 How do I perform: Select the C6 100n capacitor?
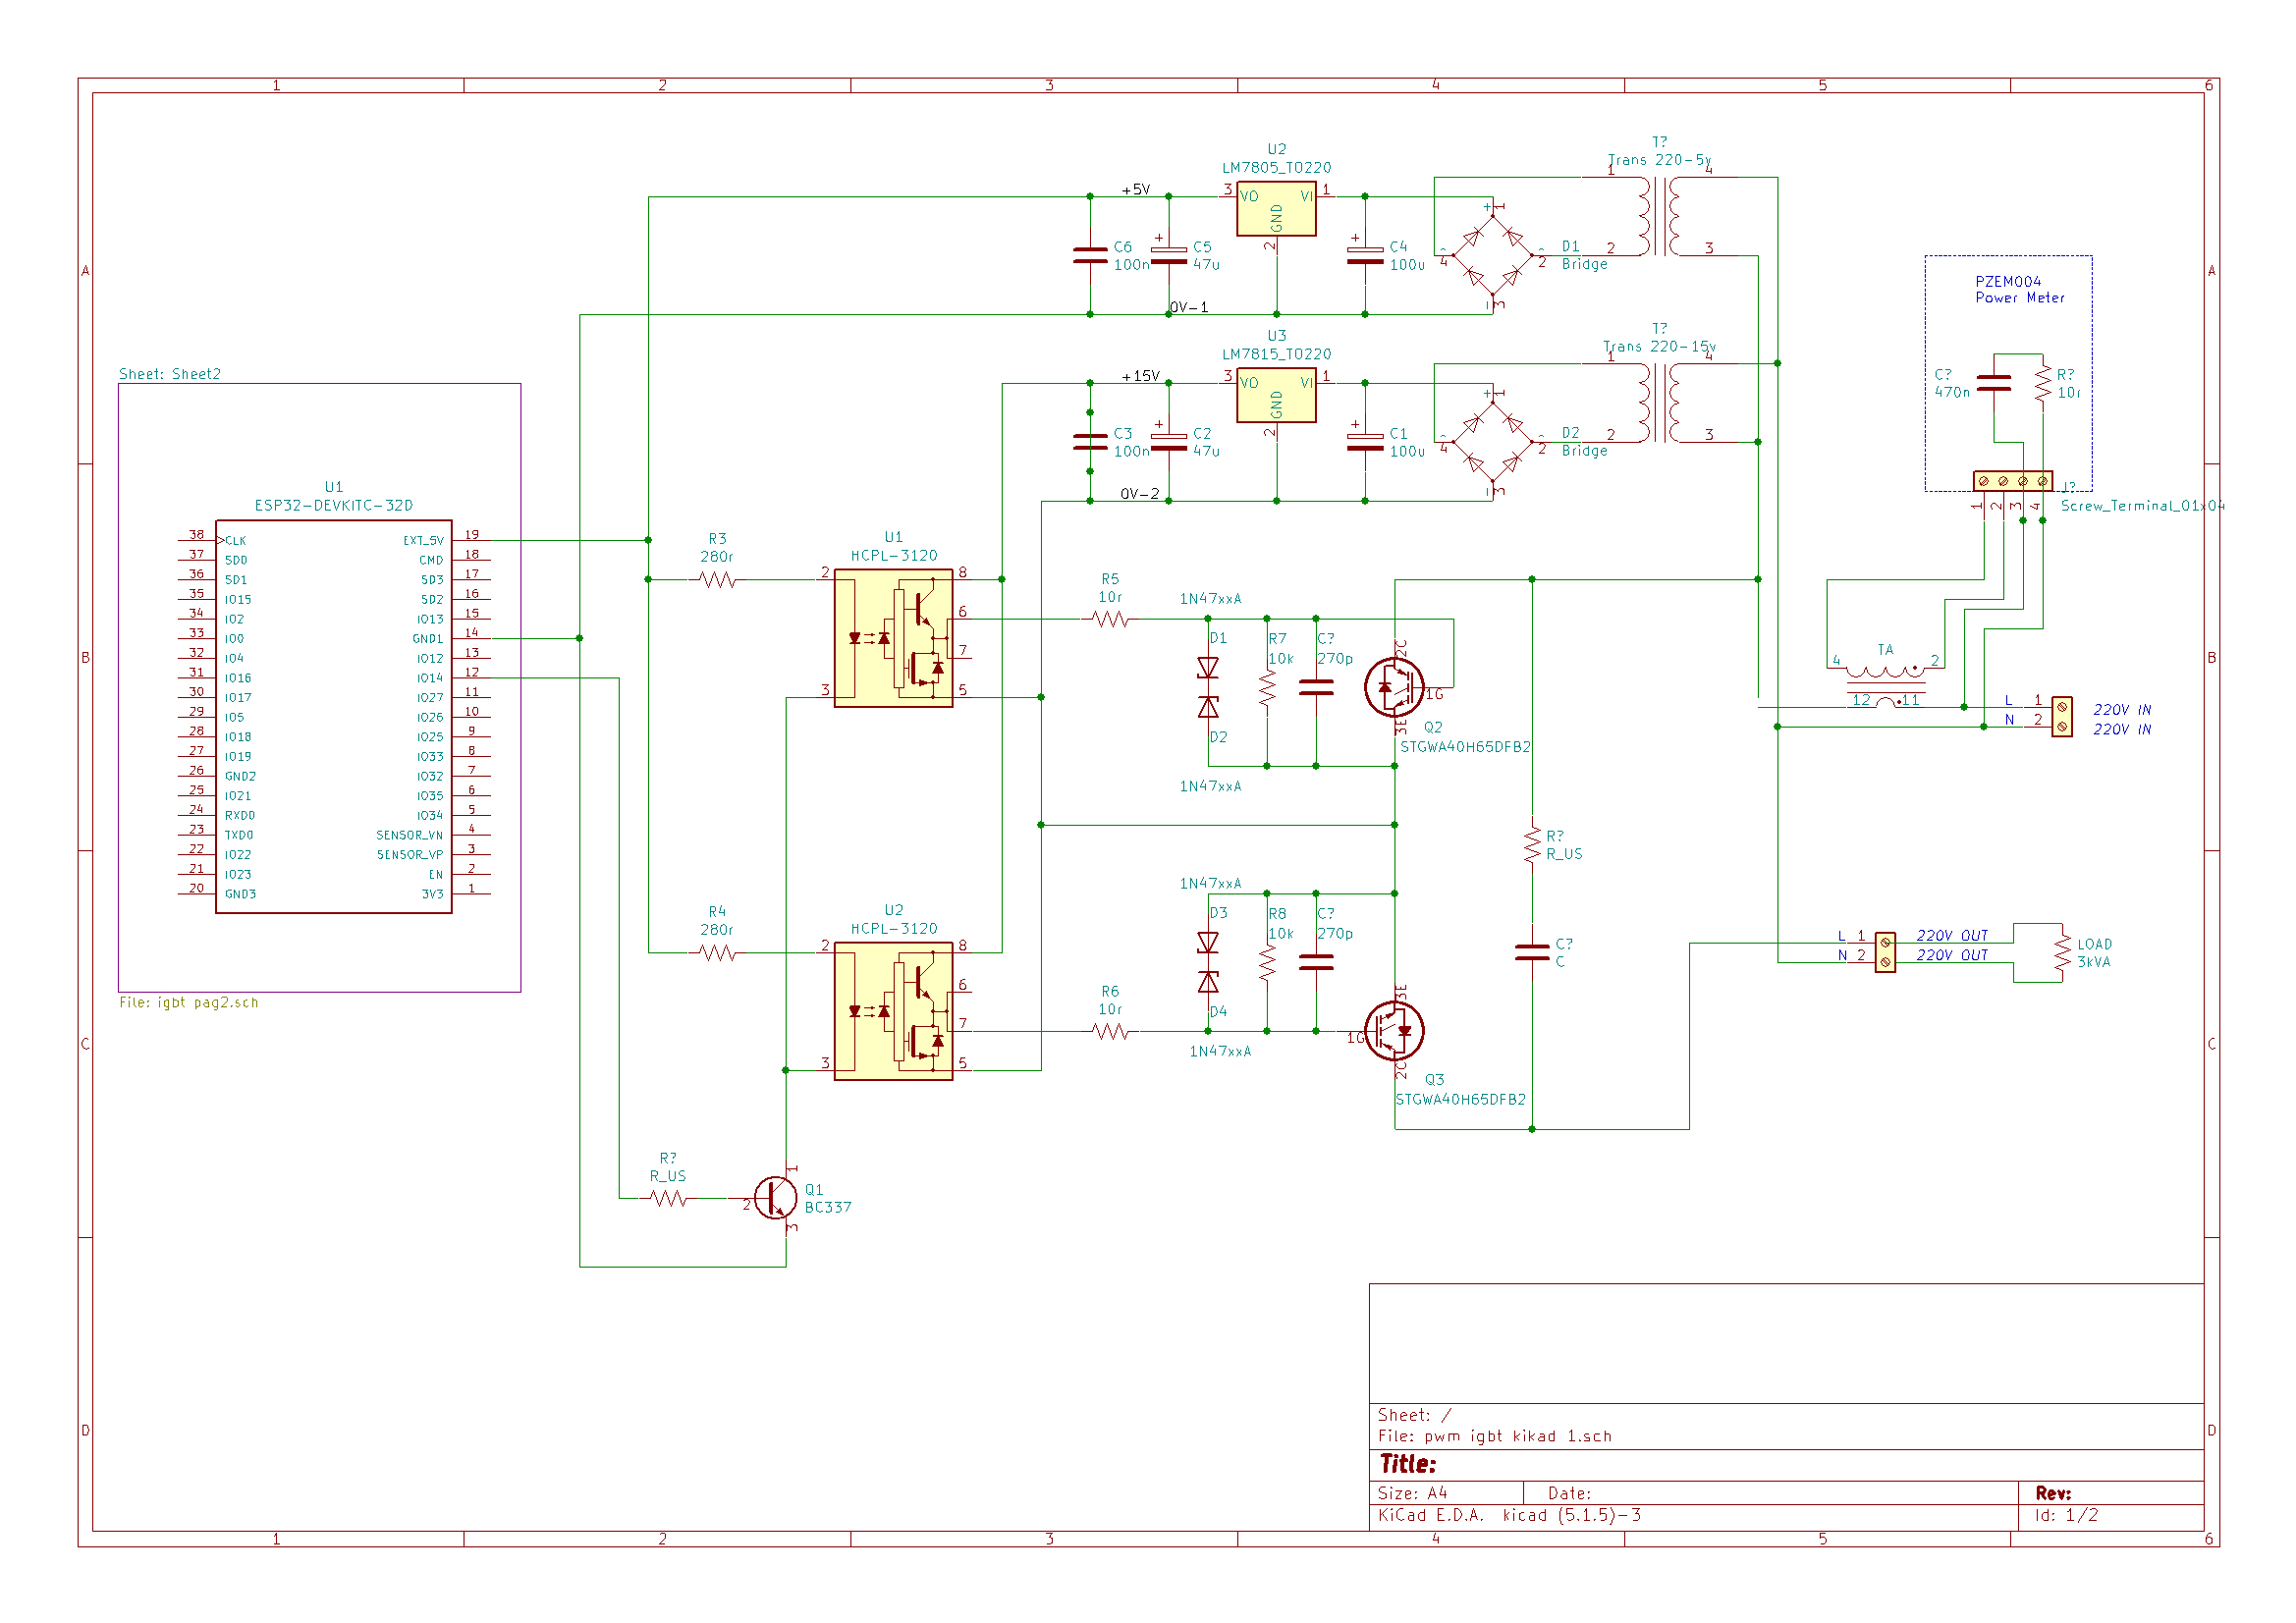pyautogui.click(x=1090, y=255)
